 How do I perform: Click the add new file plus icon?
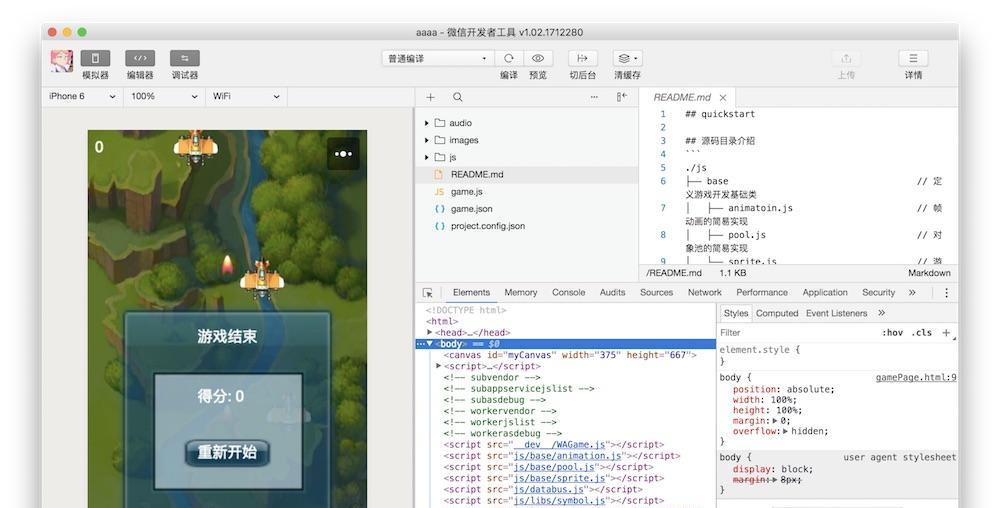[430, 98]
